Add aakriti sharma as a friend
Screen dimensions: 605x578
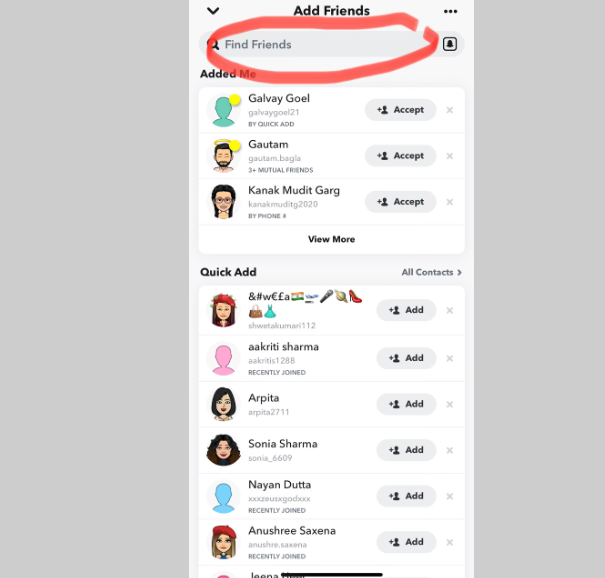(x=406, y=358)
